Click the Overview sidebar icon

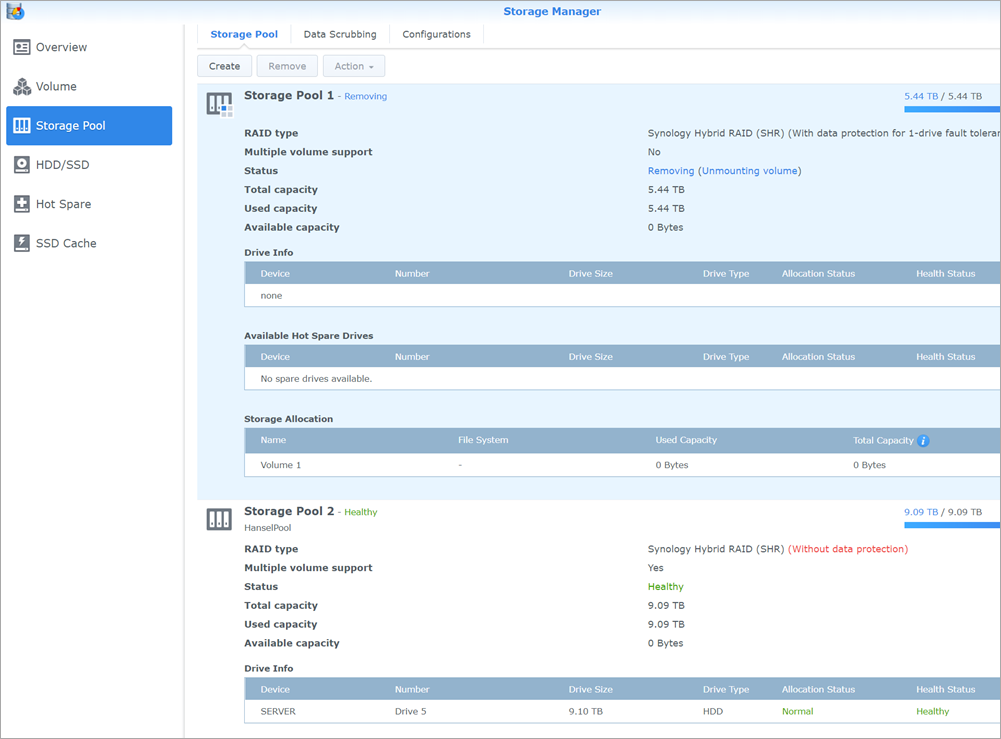(x=22, y=47)
